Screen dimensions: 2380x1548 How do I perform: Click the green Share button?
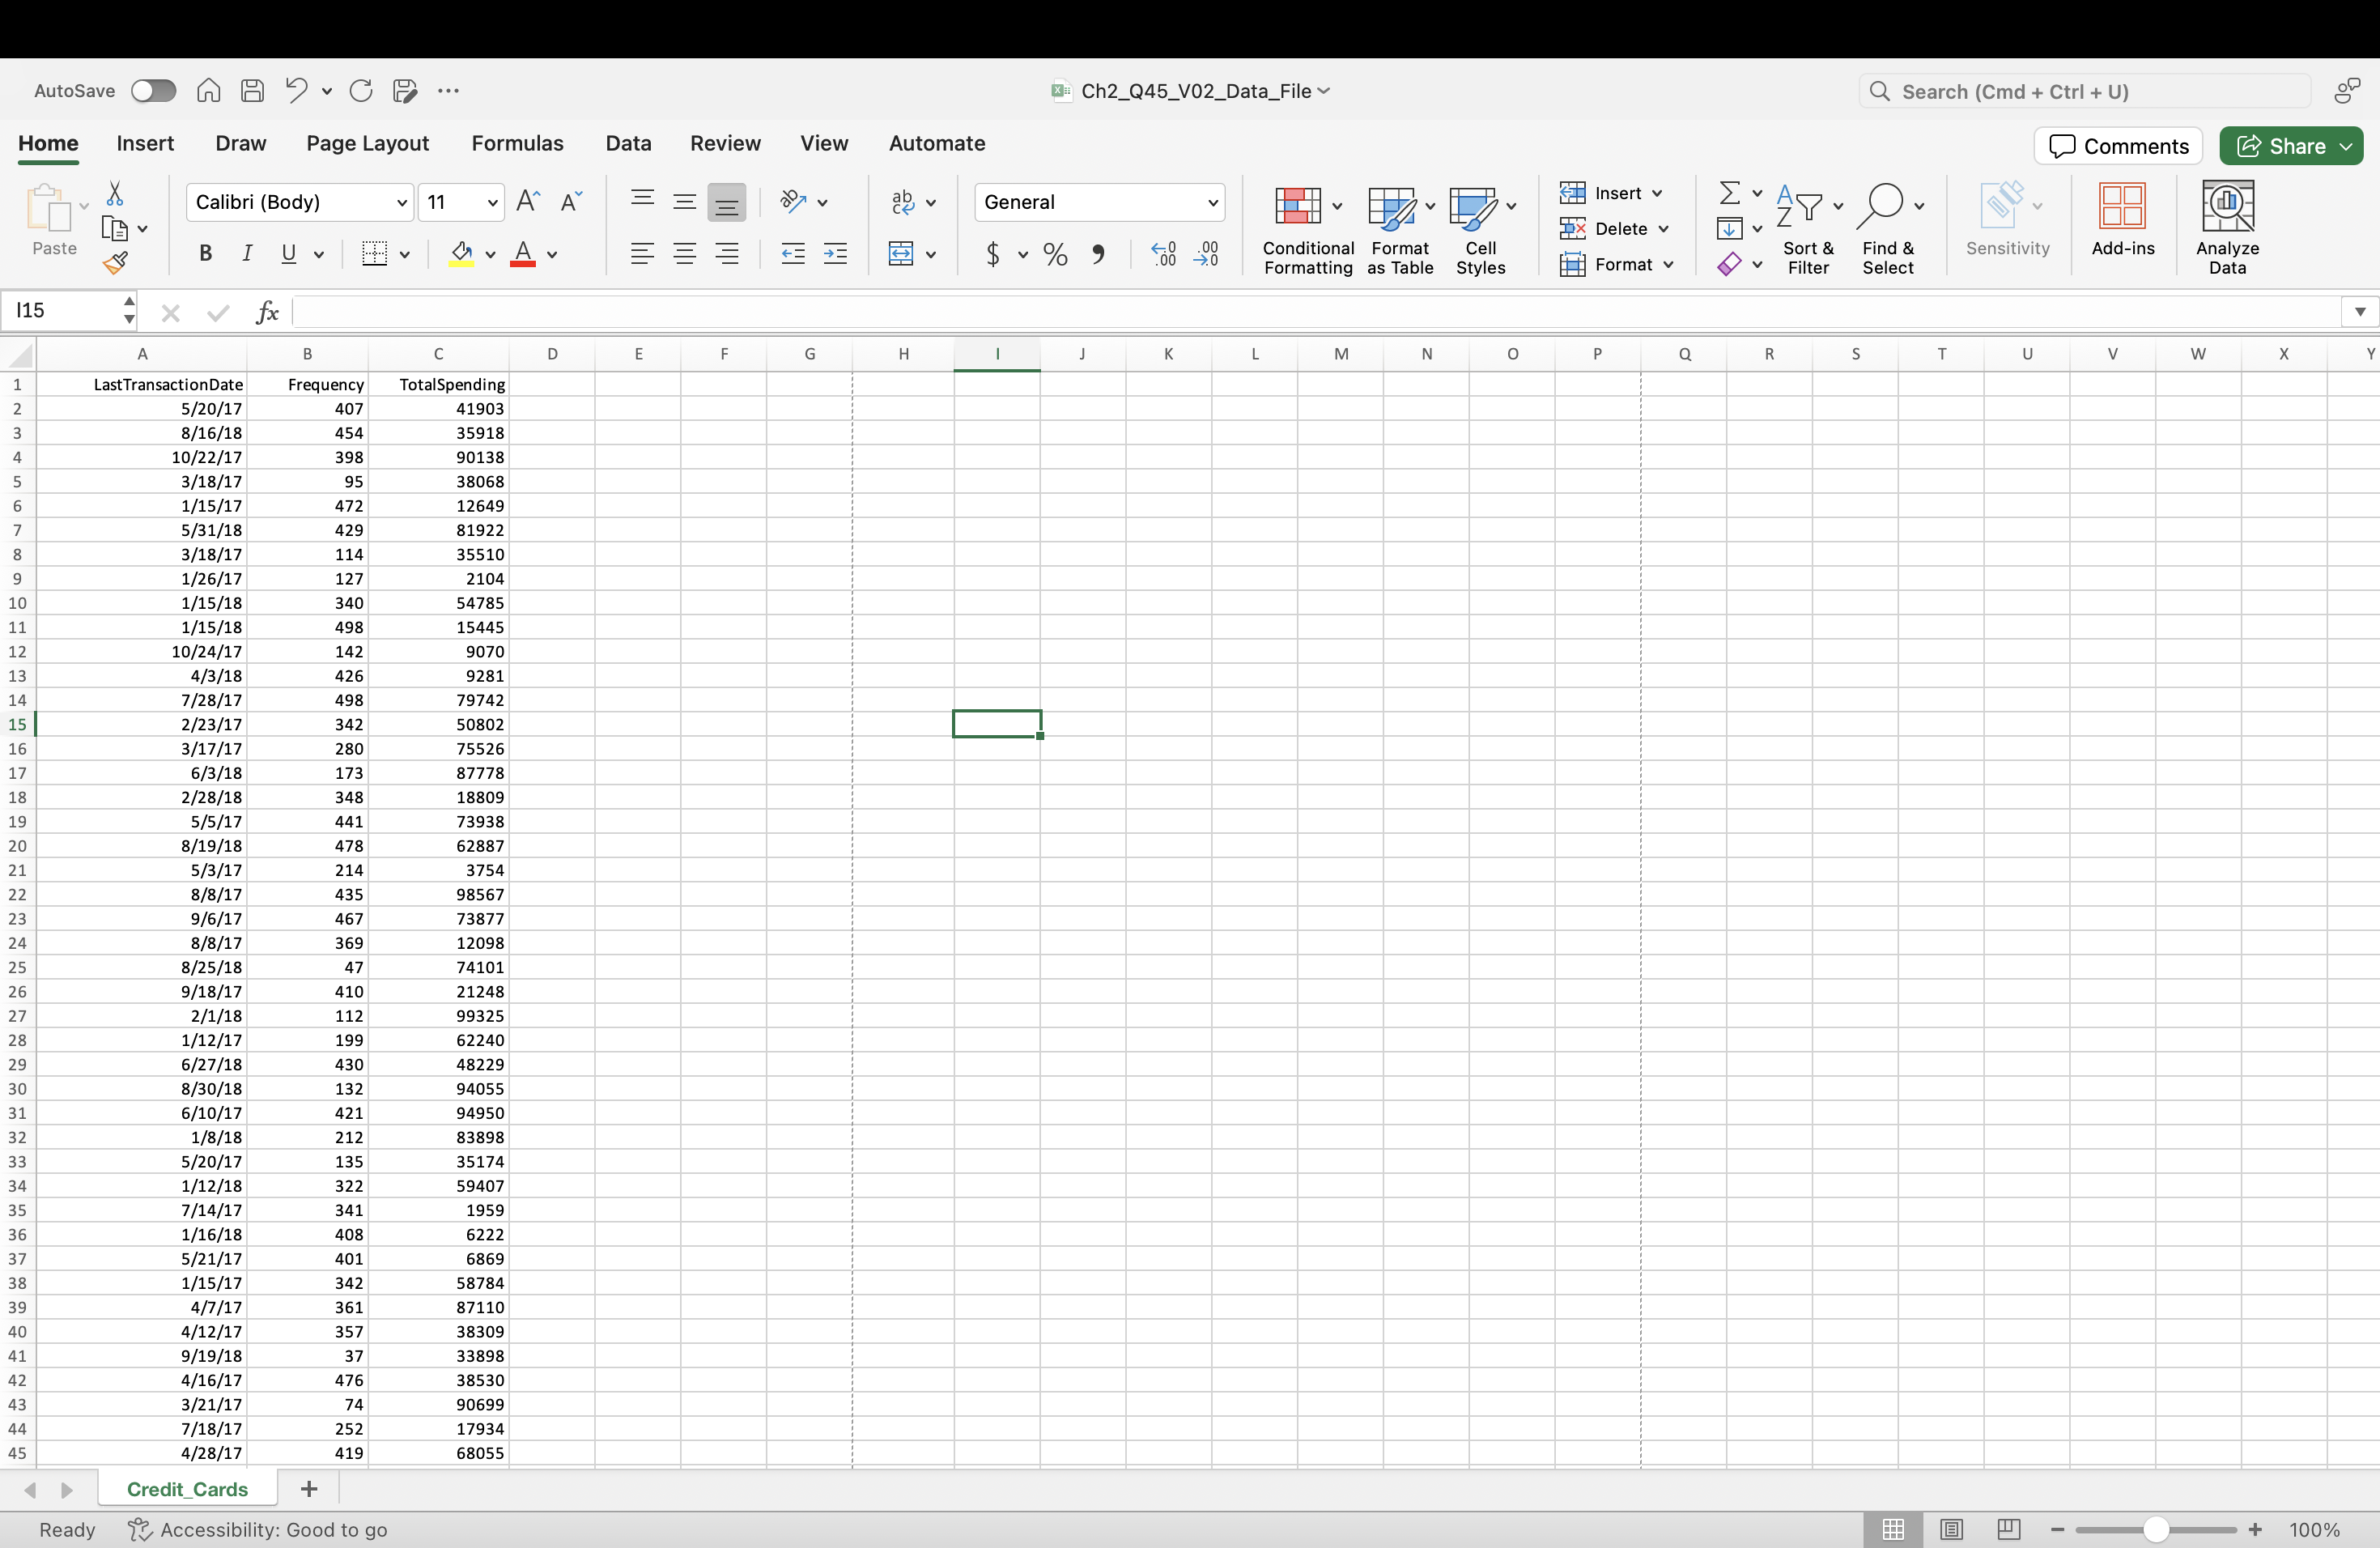click(2281, 146)
